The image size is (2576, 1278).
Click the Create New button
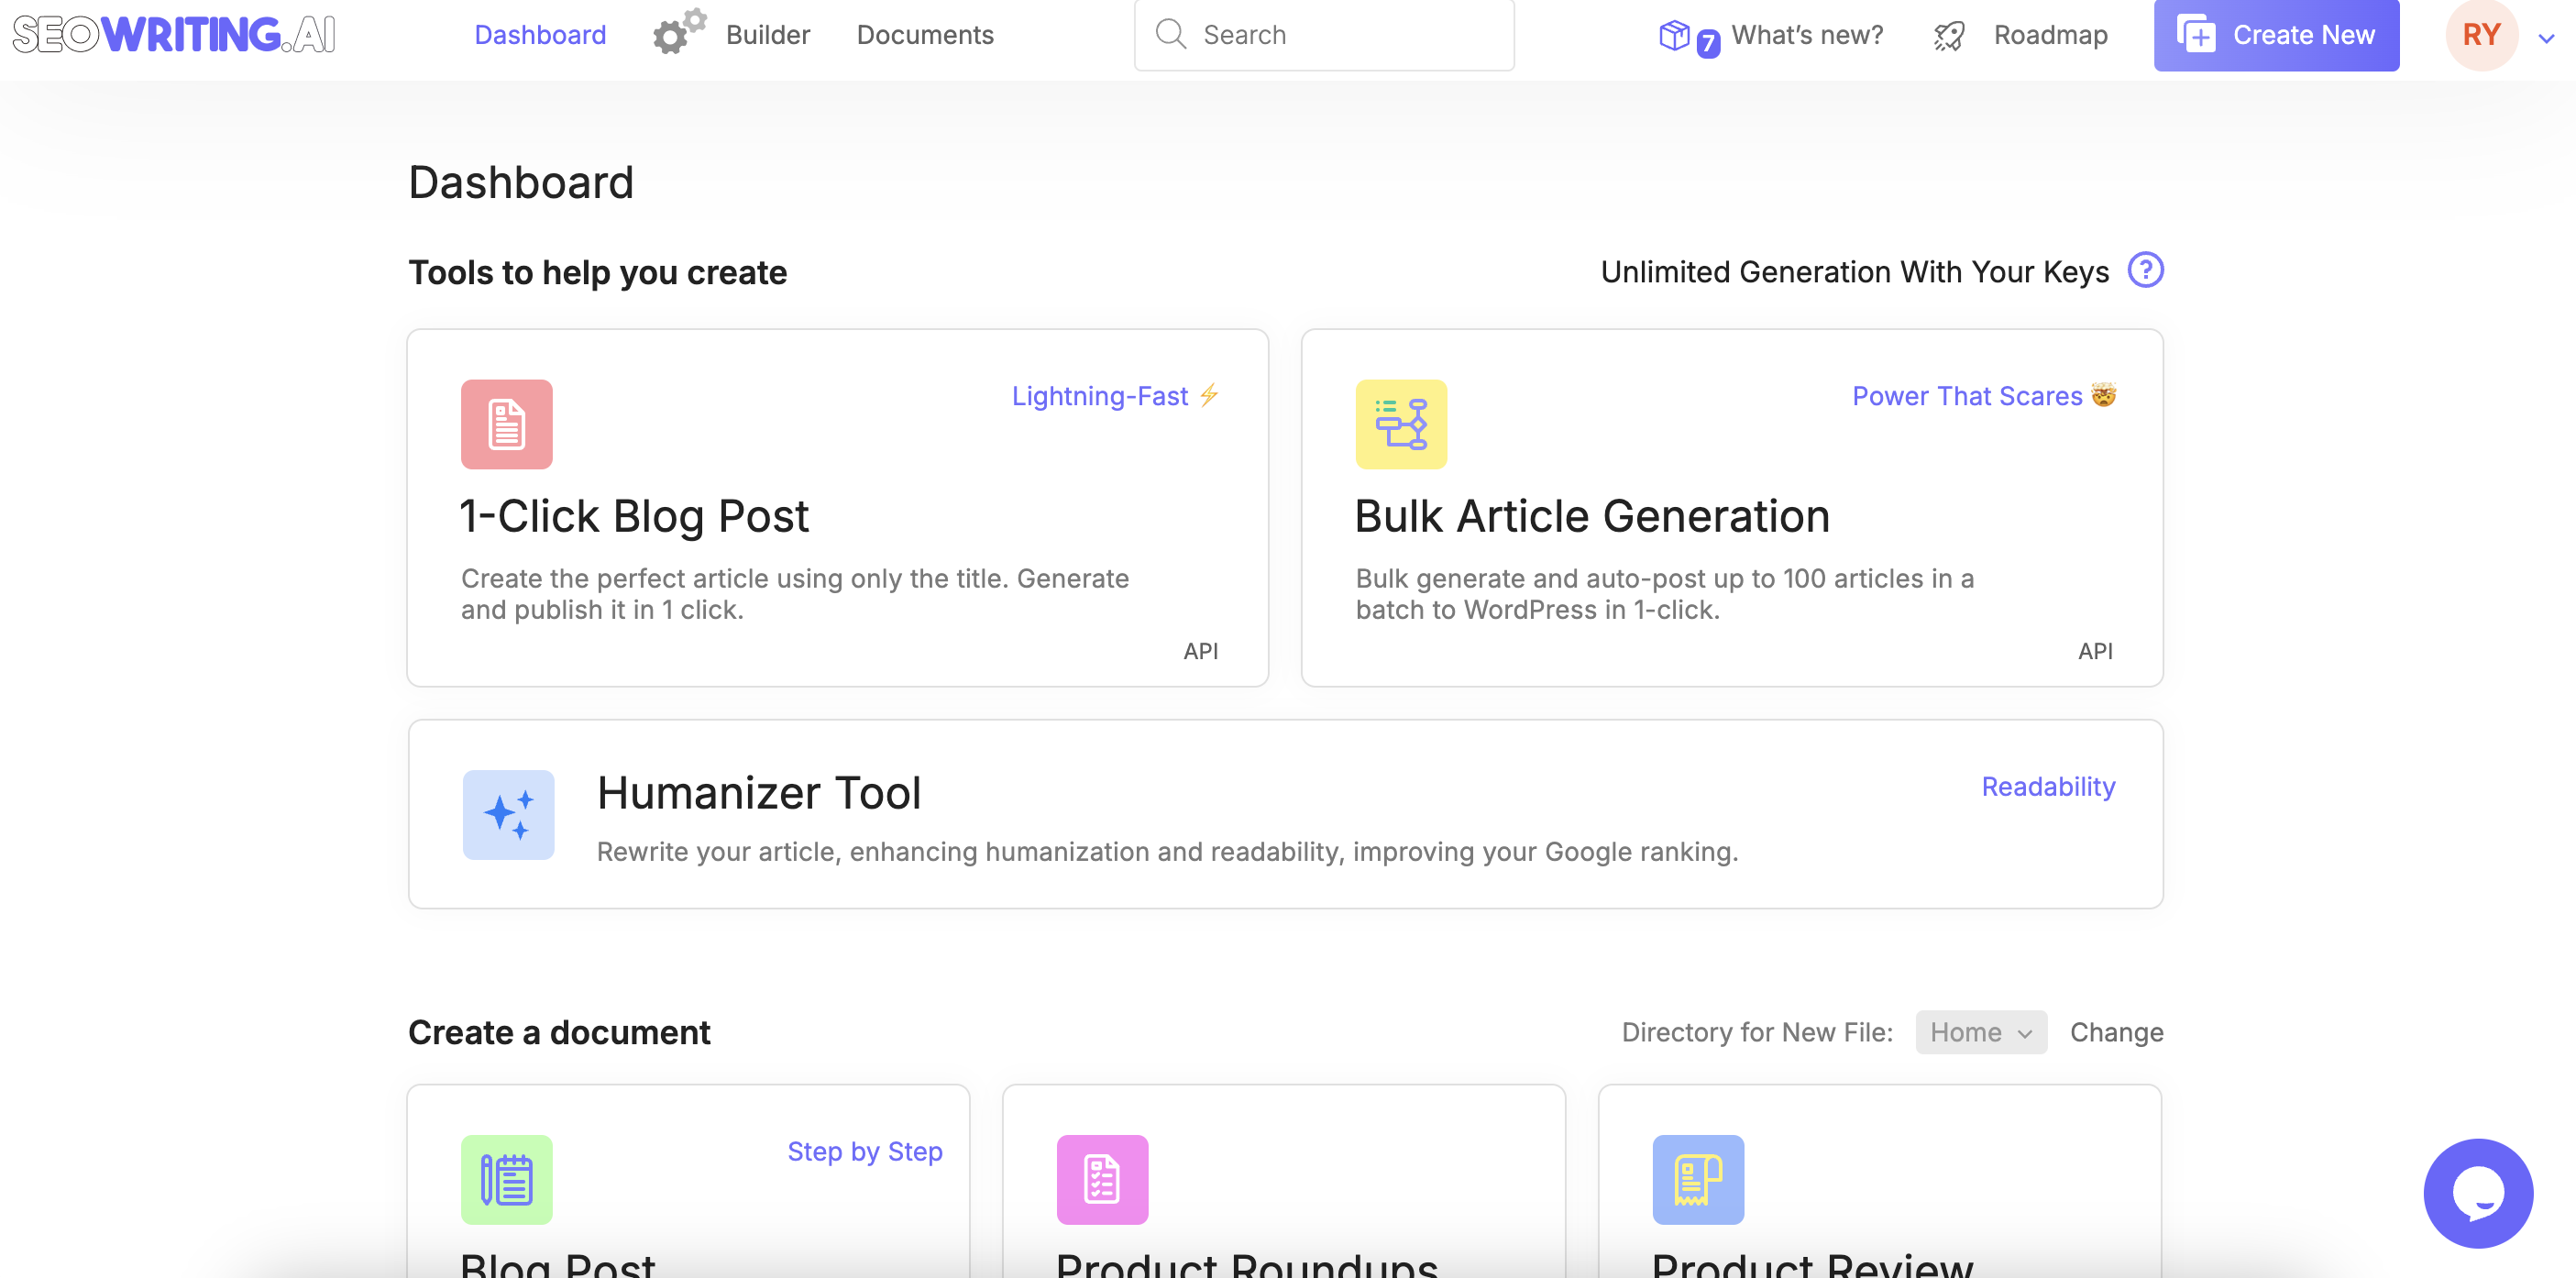tap(2277, 34)
